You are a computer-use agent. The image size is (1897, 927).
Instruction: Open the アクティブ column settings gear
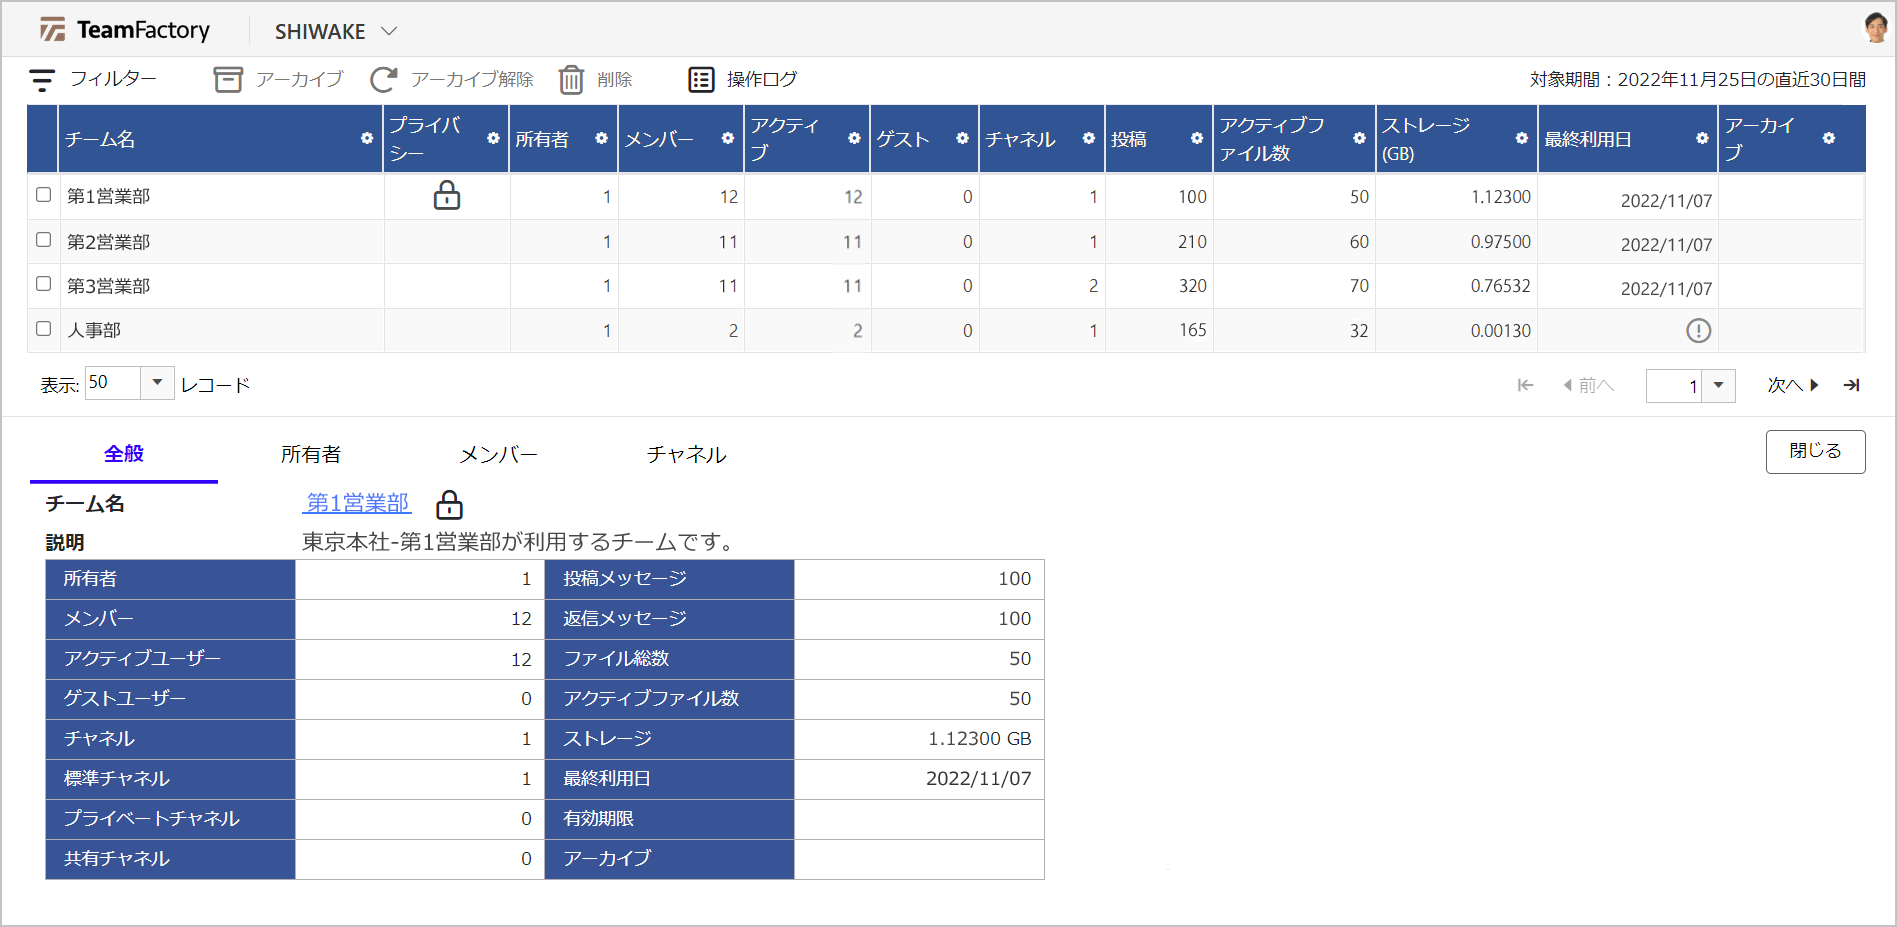tap(854, 139)
